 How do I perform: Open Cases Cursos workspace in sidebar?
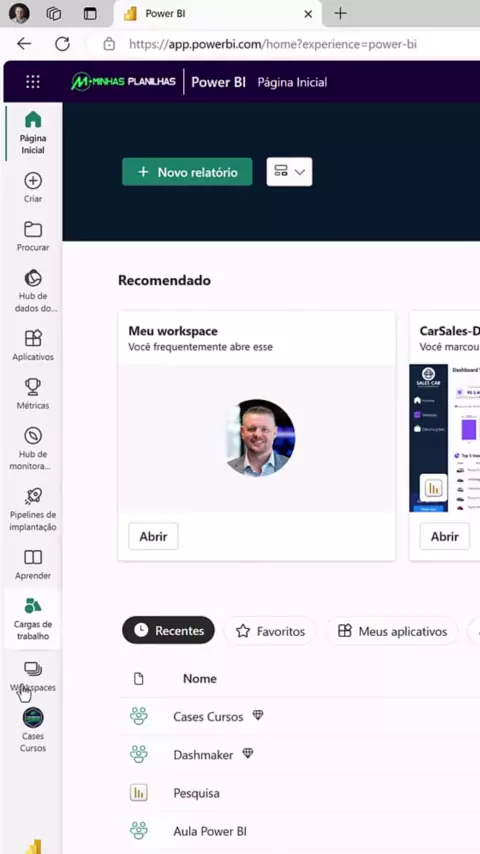(33, 730)
